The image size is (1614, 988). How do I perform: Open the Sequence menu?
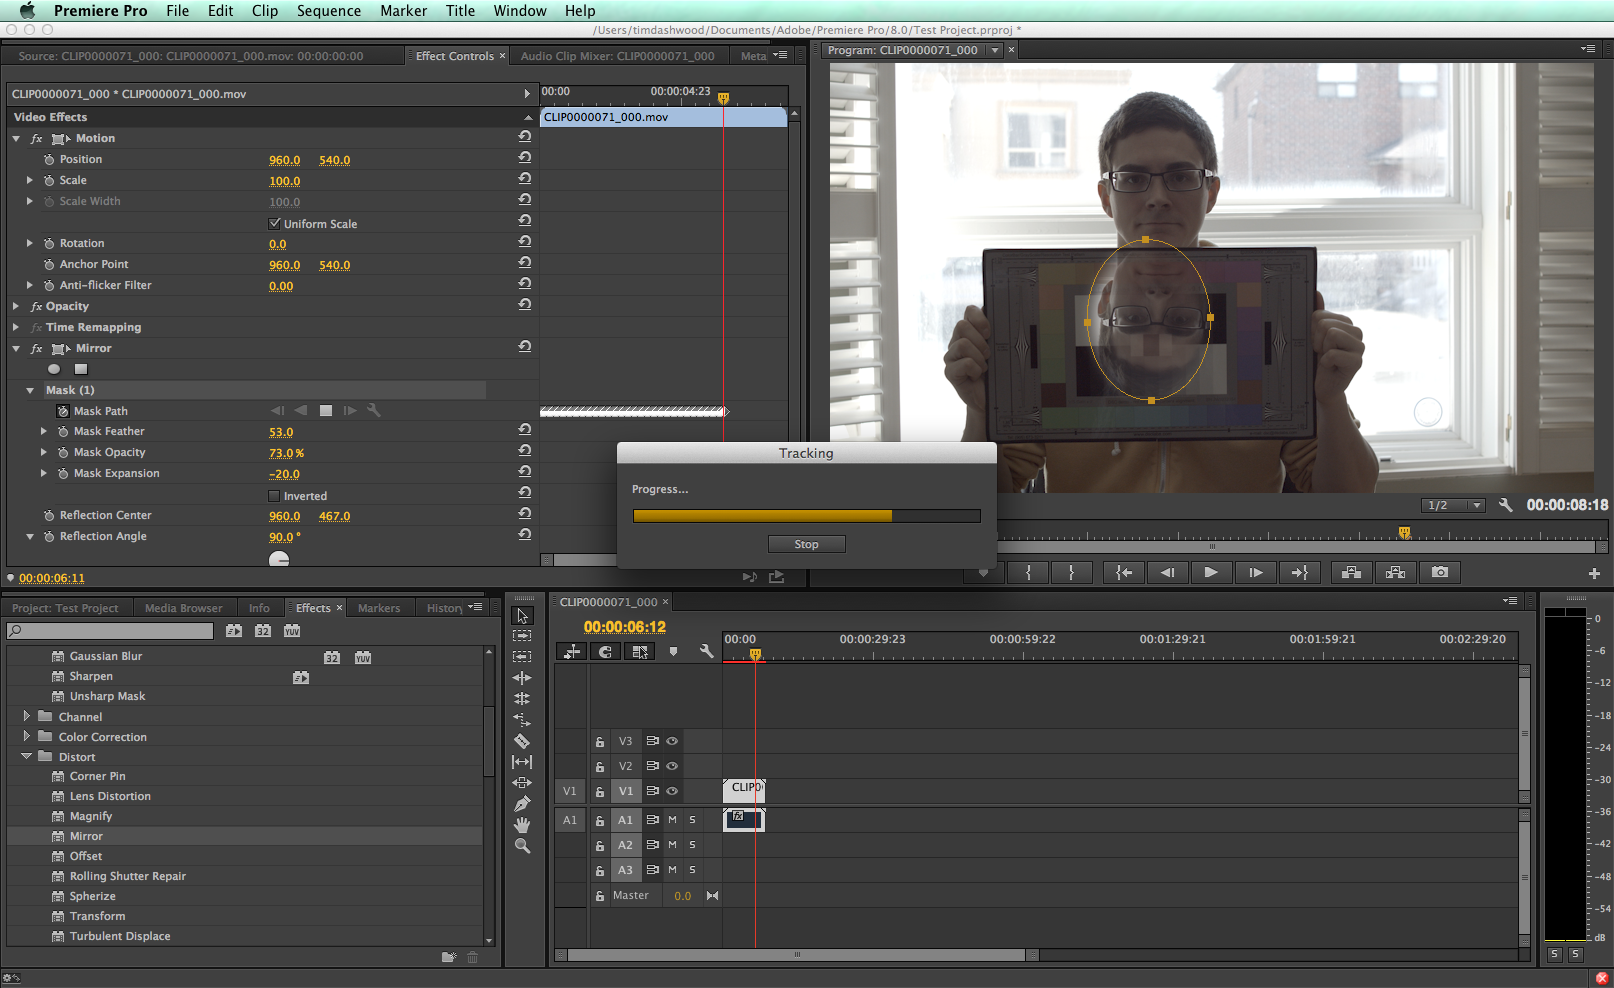tap(328, 11)
